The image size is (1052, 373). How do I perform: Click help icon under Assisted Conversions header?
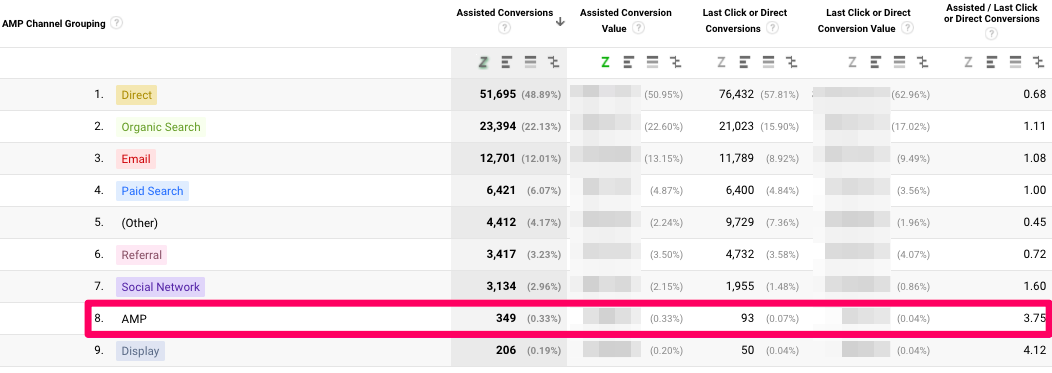tap(505, 28)
